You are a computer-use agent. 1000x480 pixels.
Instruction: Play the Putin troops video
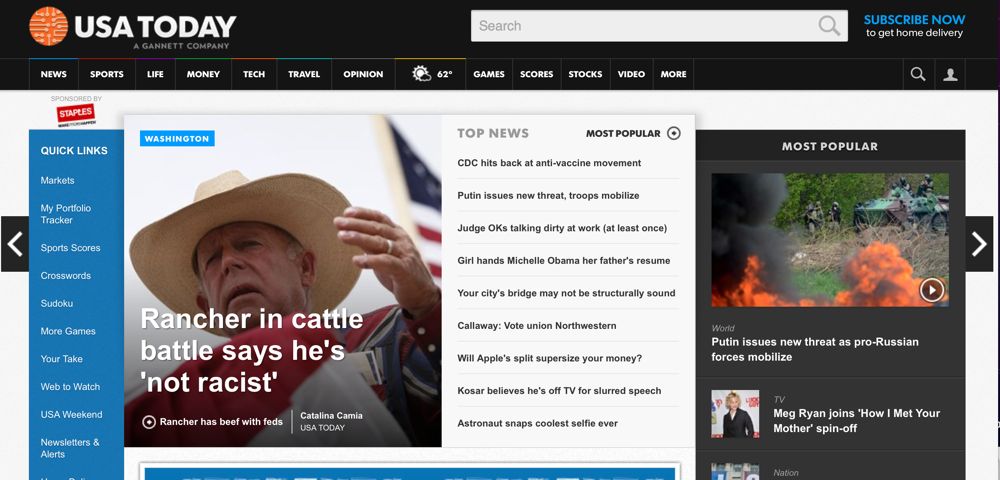[x=931, y=290]
